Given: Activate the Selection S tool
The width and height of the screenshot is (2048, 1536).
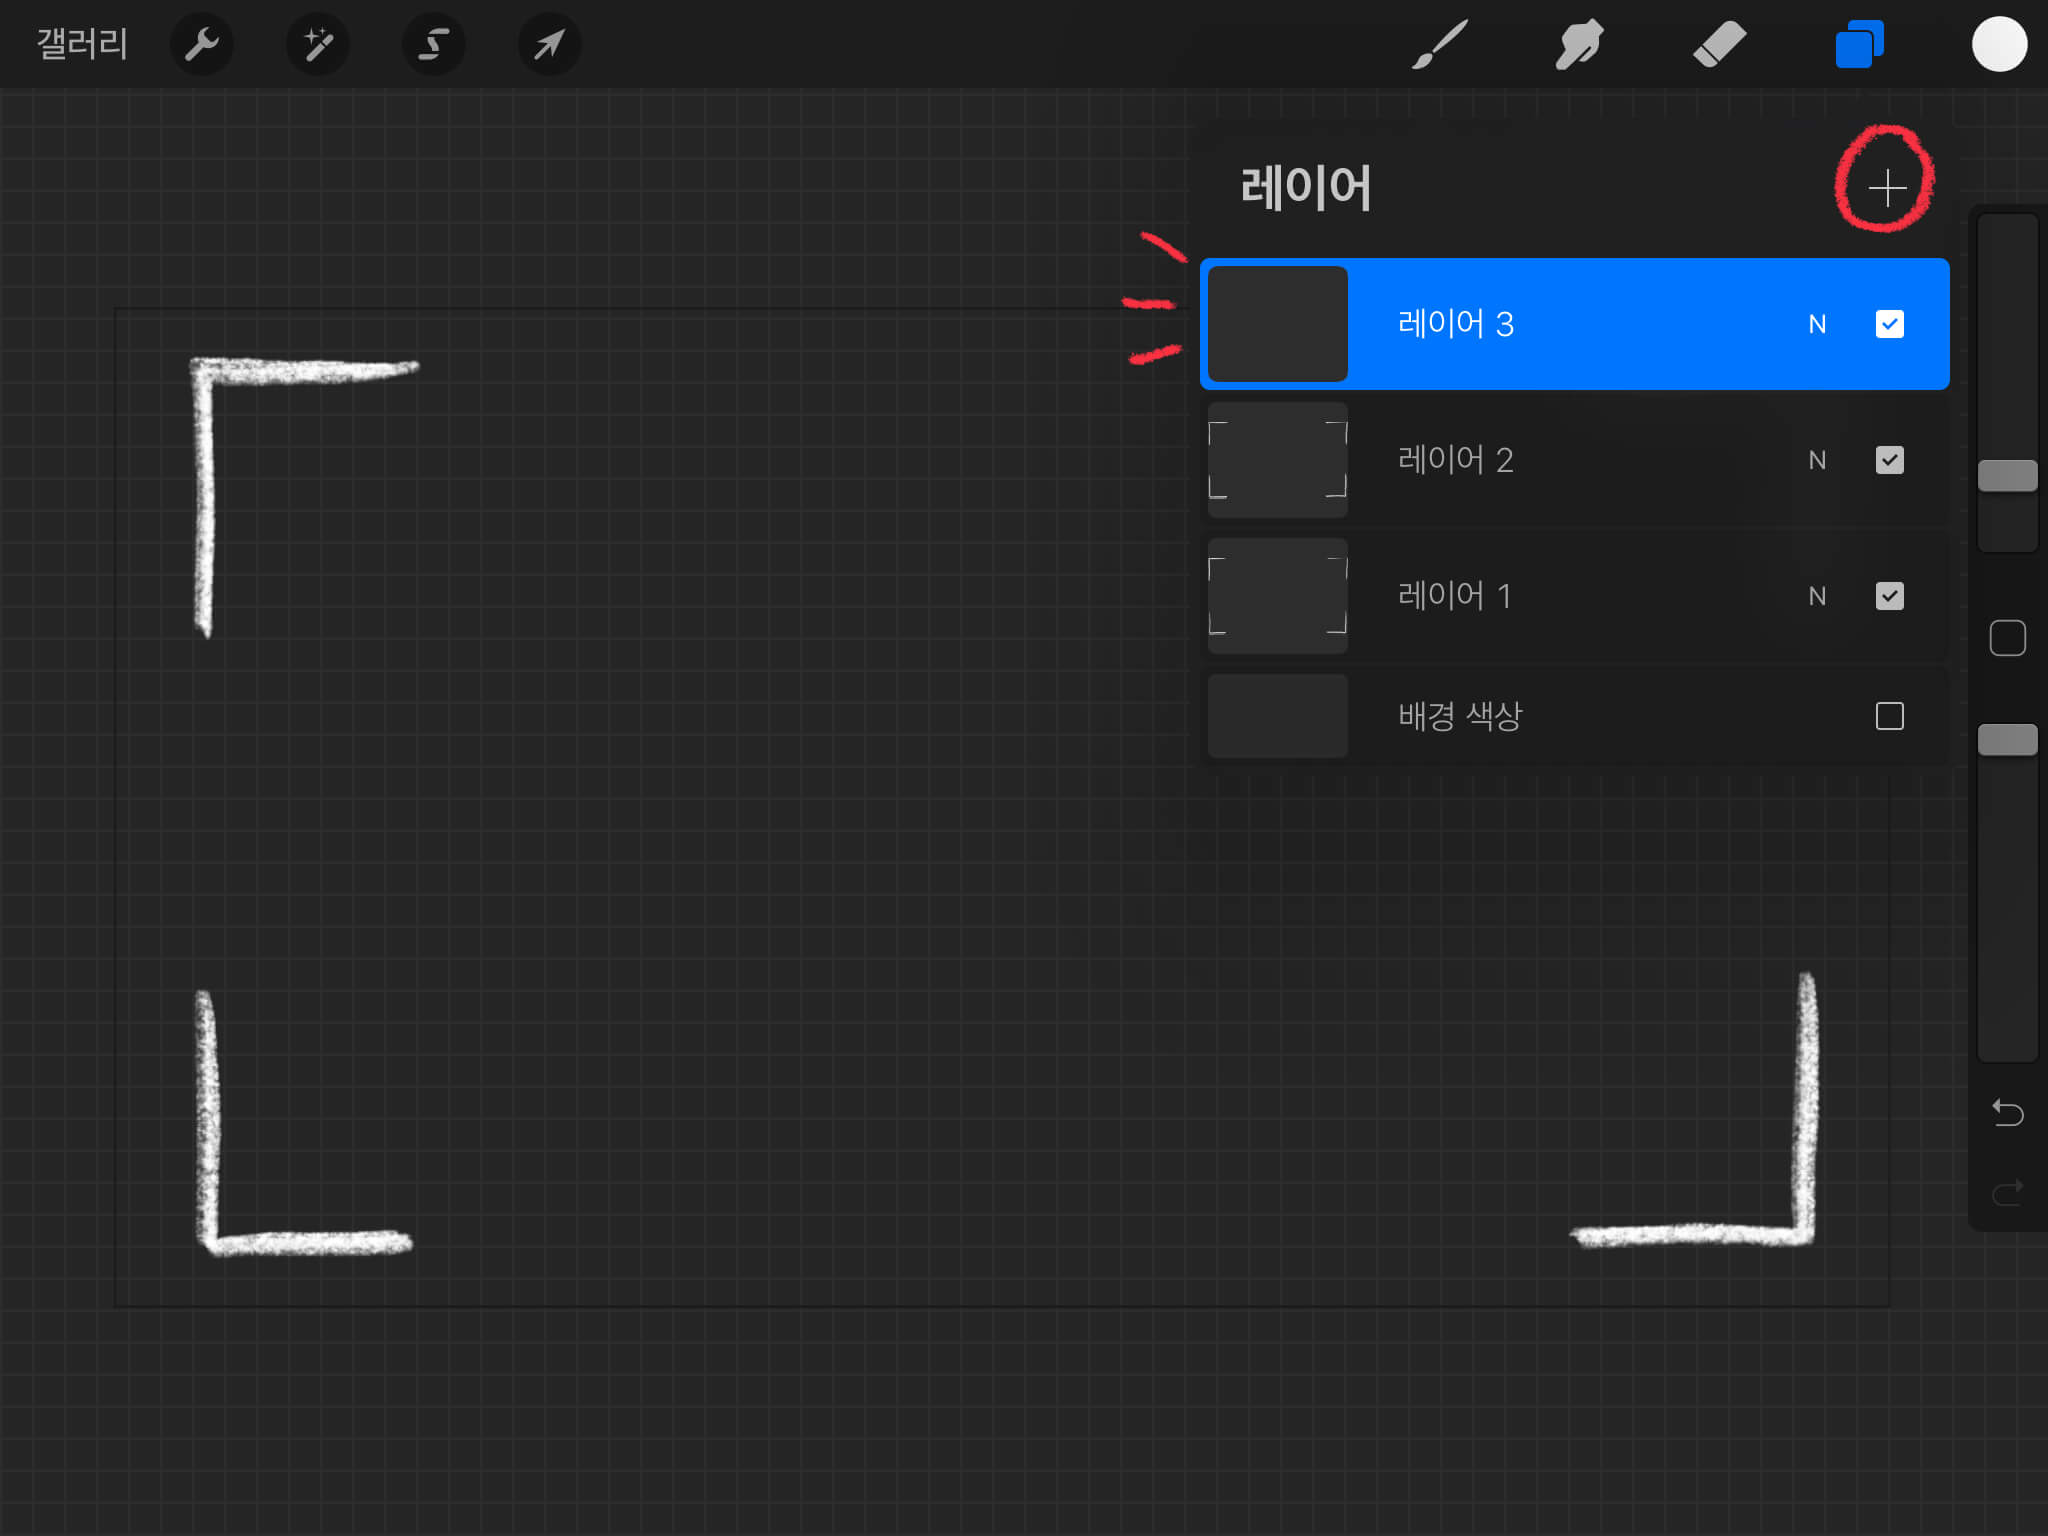Looking at the screenshot, I should (x=433, y=44).
